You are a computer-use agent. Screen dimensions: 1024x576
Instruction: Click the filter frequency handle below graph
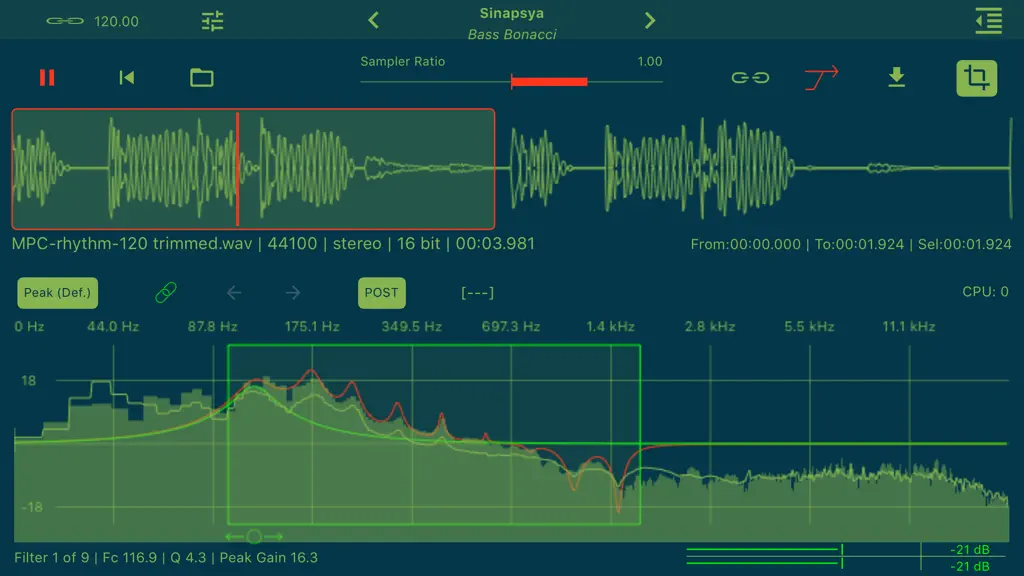pos(254,536)
